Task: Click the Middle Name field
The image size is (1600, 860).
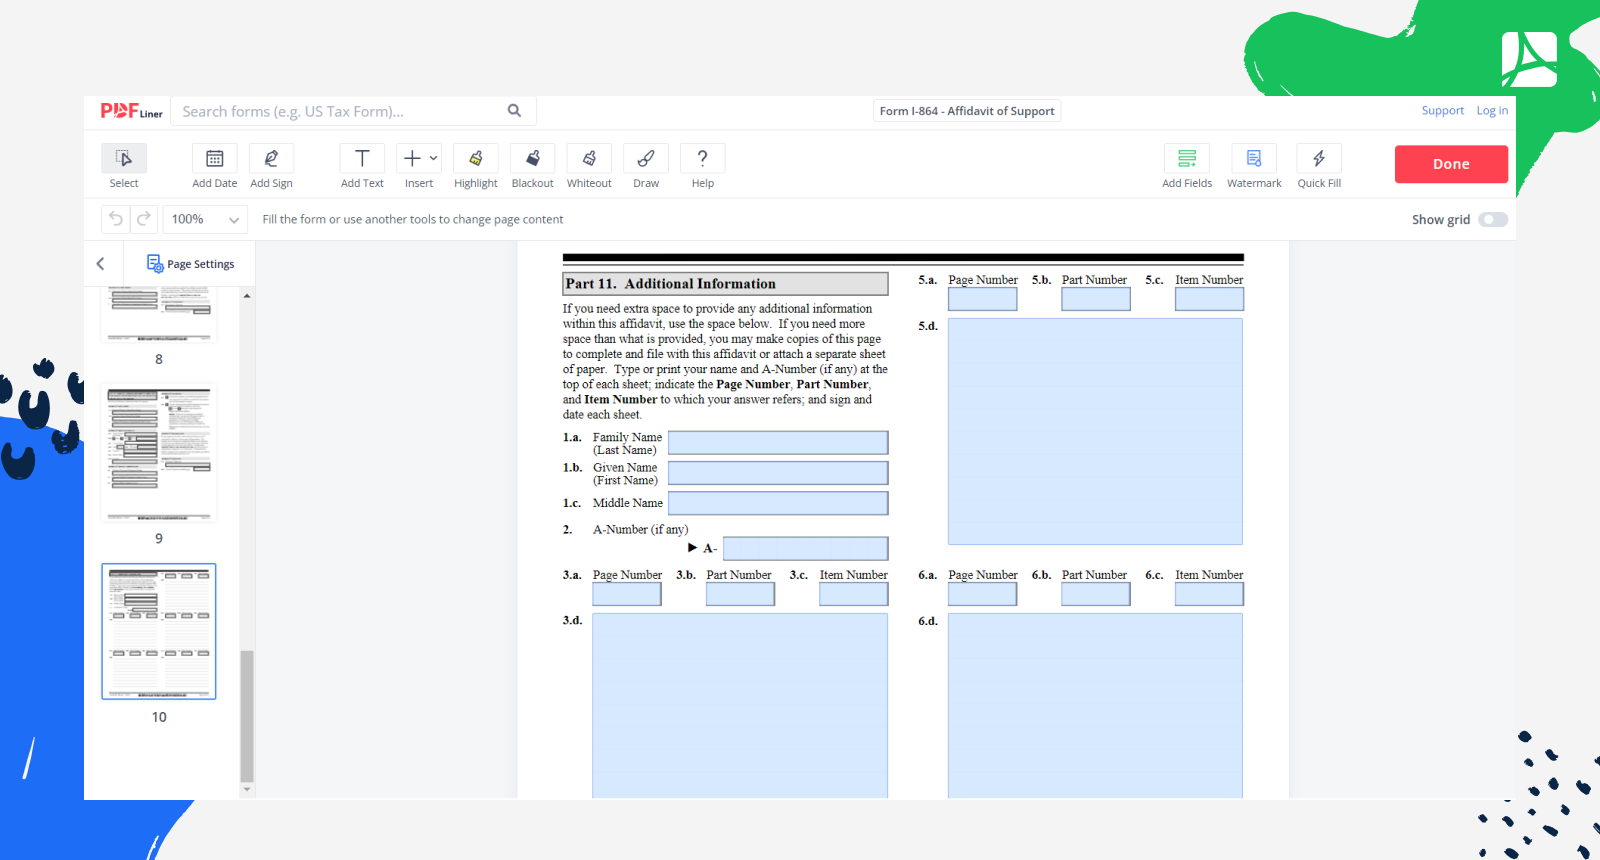Action: [778, 503]
